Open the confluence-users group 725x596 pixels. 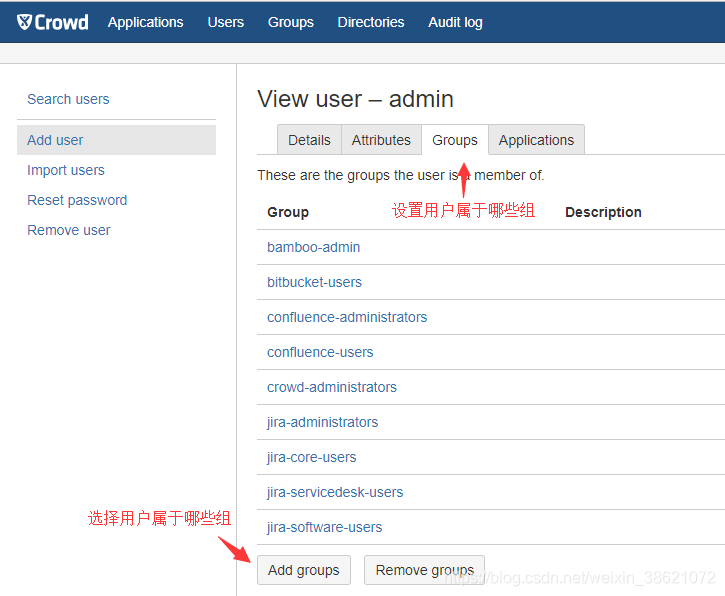pyautogui.click(x=320, y=352)
